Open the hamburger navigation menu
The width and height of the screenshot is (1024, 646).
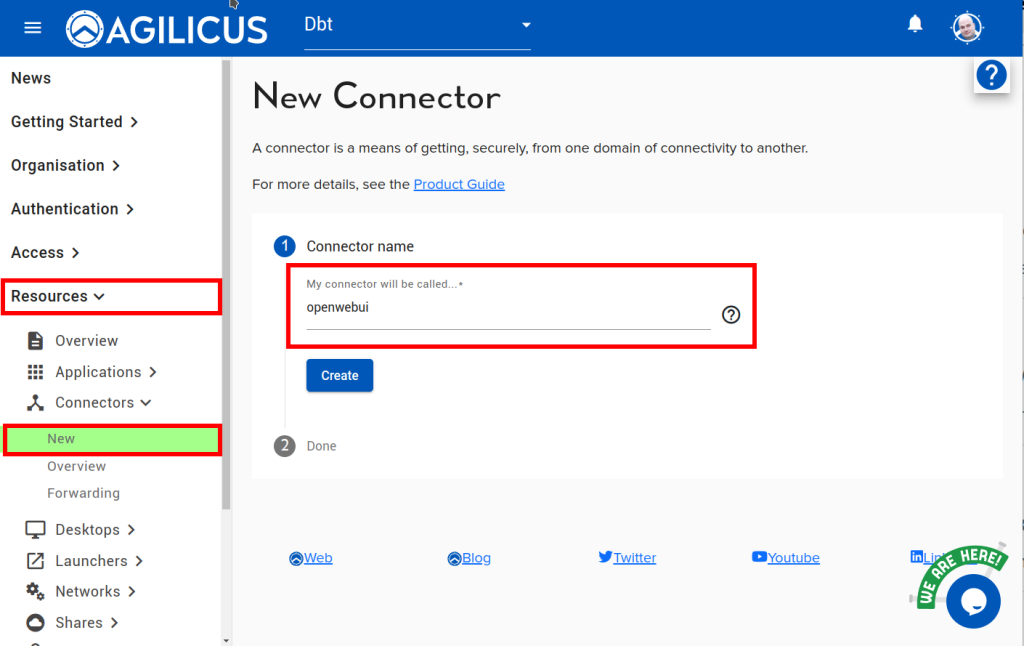33,27
